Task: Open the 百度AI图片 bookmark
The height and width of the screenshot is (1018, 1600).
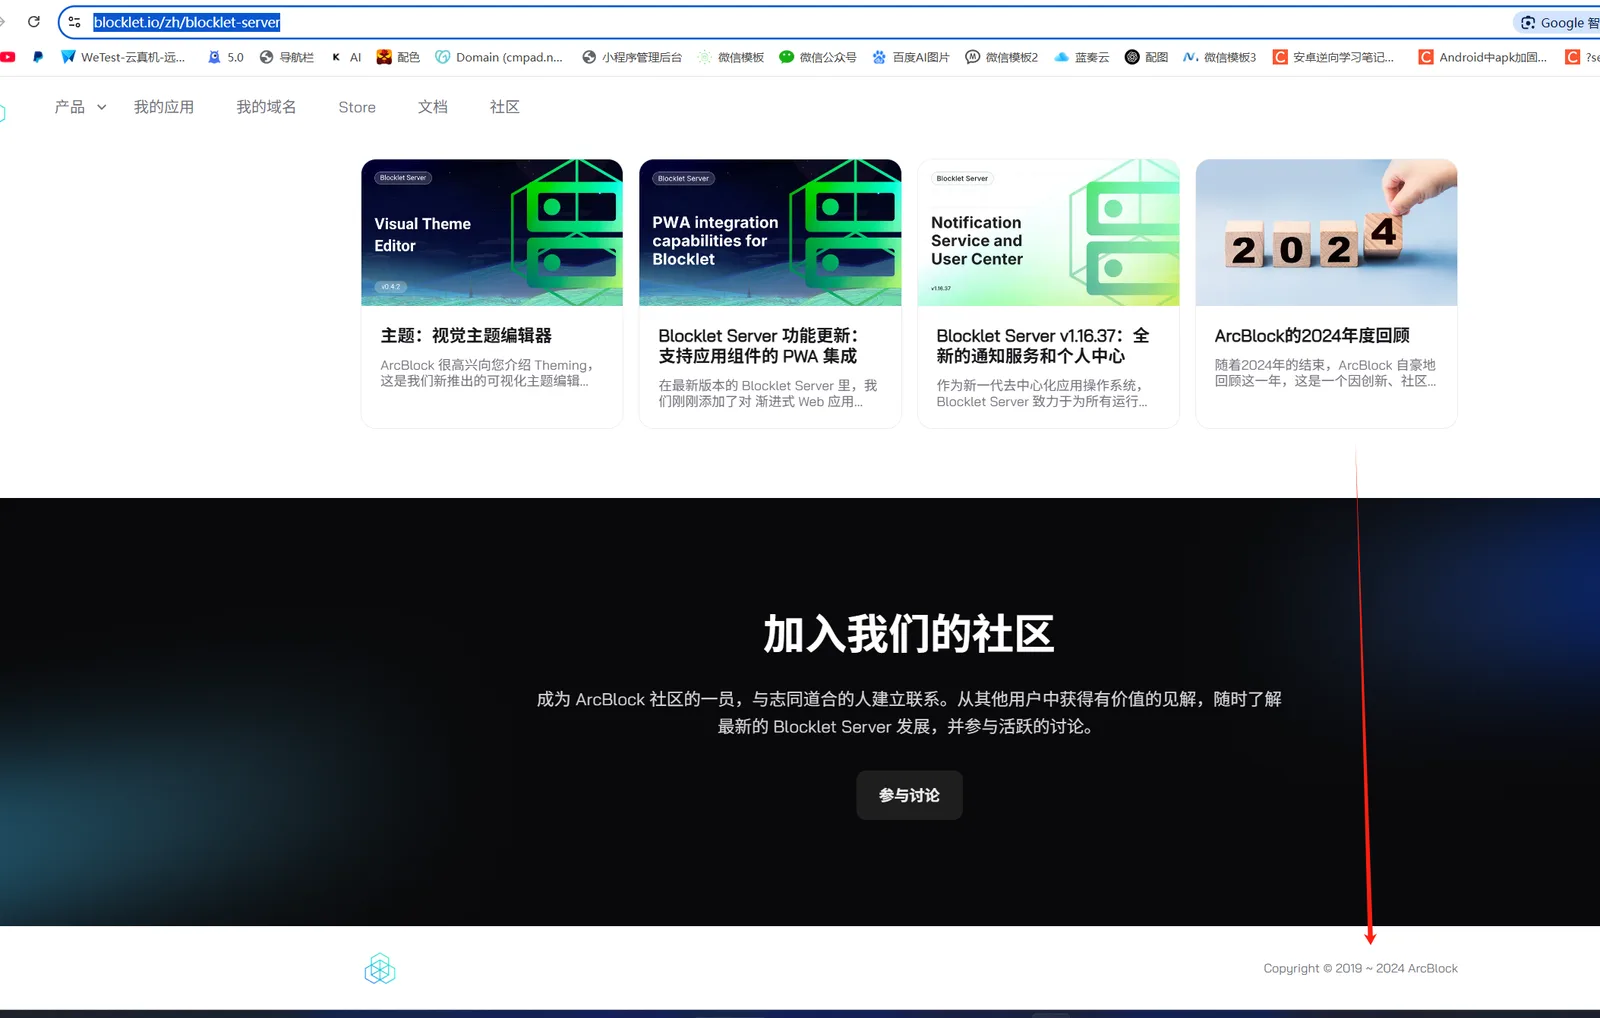Action: pos(911,57)
